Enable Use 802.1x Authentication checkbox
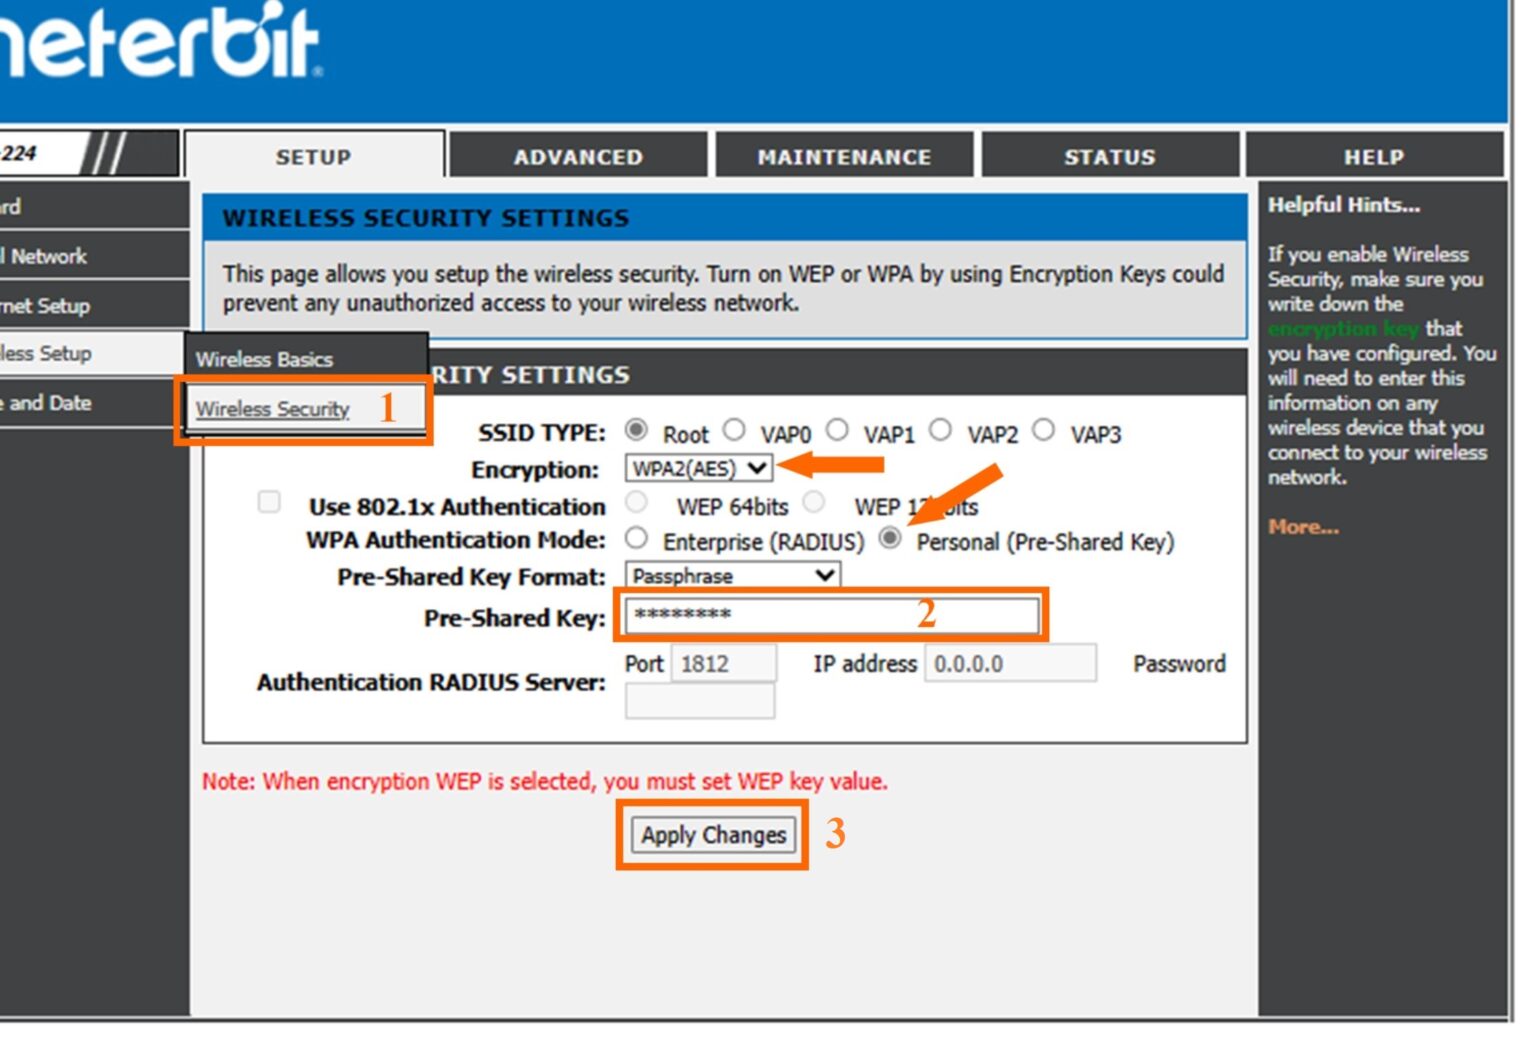 [x=269, y=502]
